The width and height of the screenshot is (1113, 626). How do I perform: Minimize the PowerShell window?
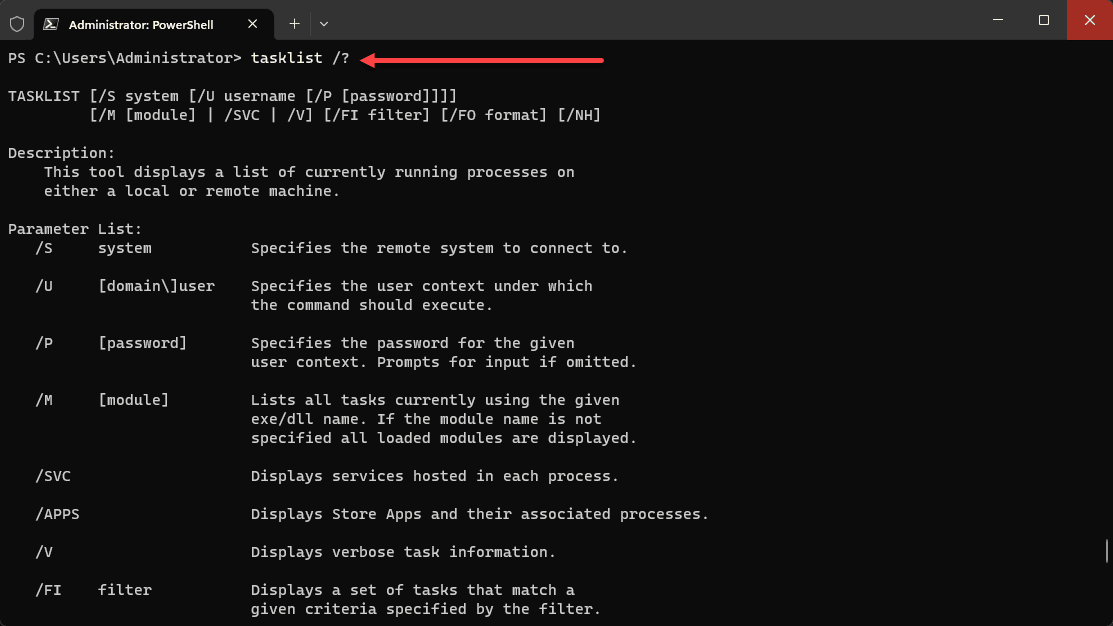pyautogui.click(x=998, y=20)
